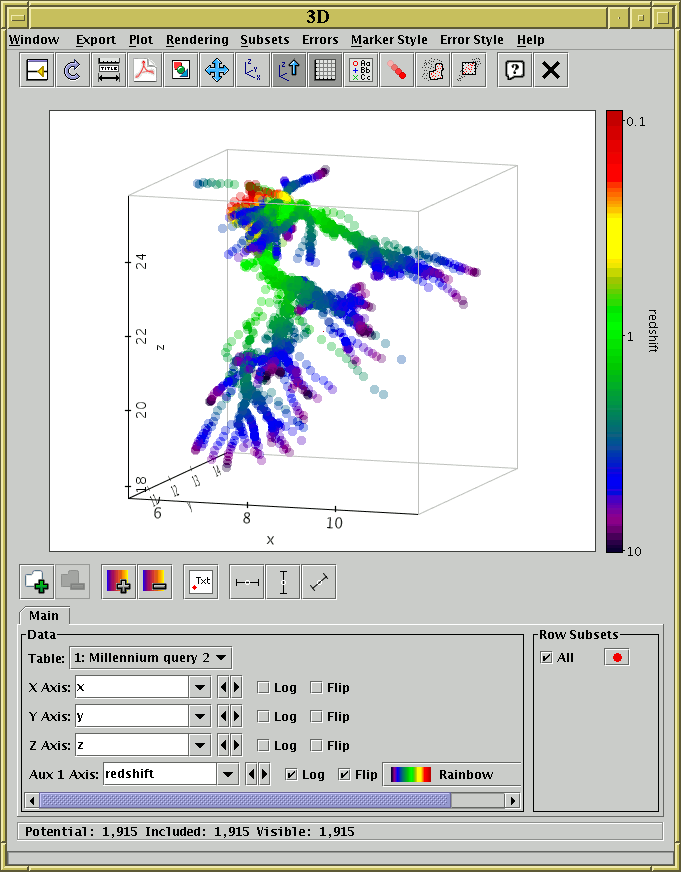Enable Log checkbox for X Axis
681x872 pixels.
pyautogui.click(x=264, y=688)
